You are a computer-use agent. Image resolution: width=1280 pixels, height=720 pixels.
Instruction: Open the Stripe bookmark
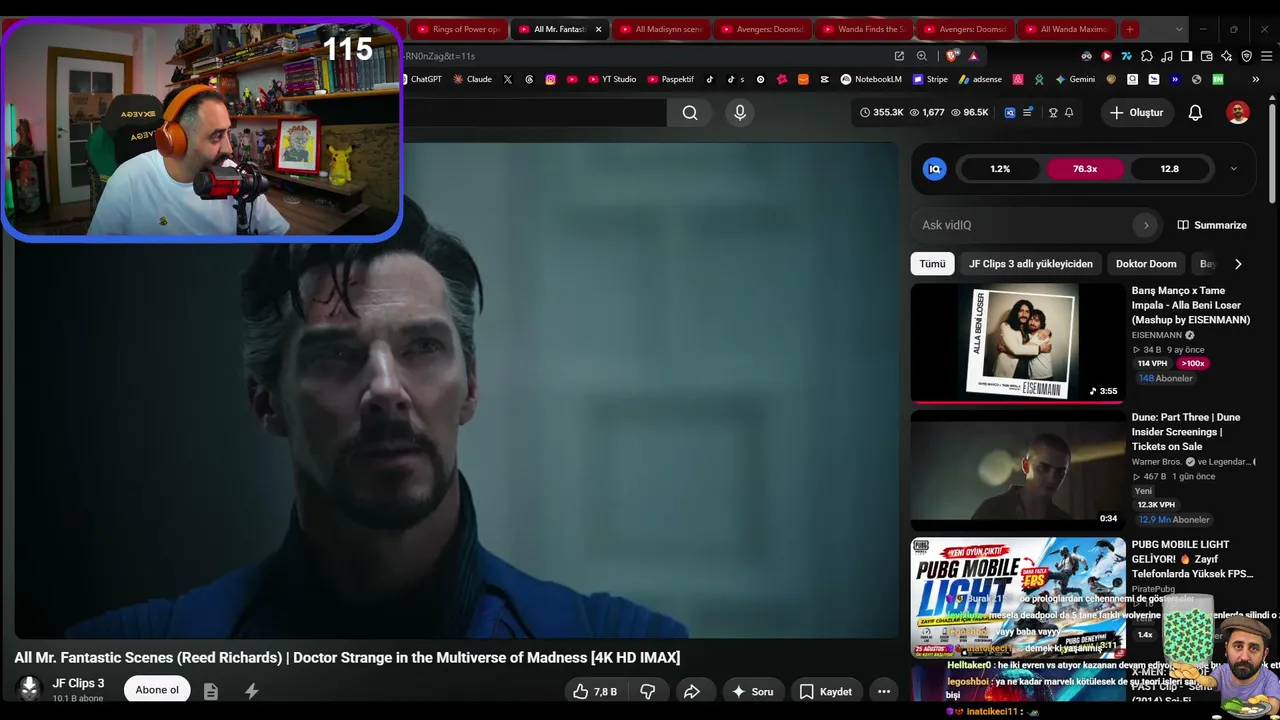coord(929,79)
